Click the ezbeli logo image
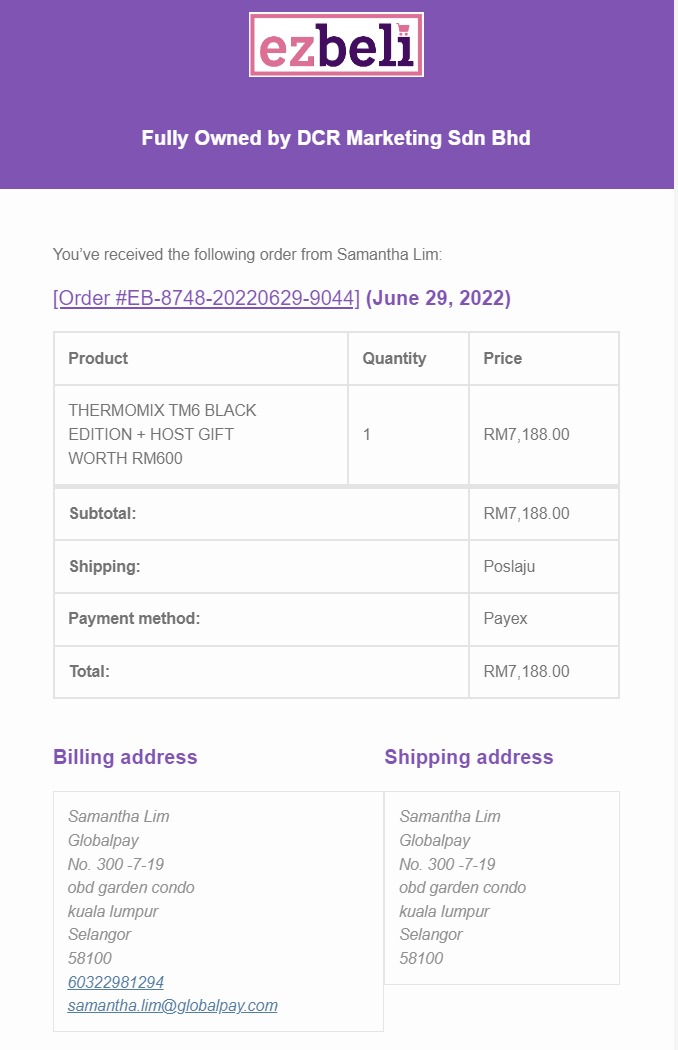Image resolution: width=678 pixels, height=1050 pixels. [336, 45]
